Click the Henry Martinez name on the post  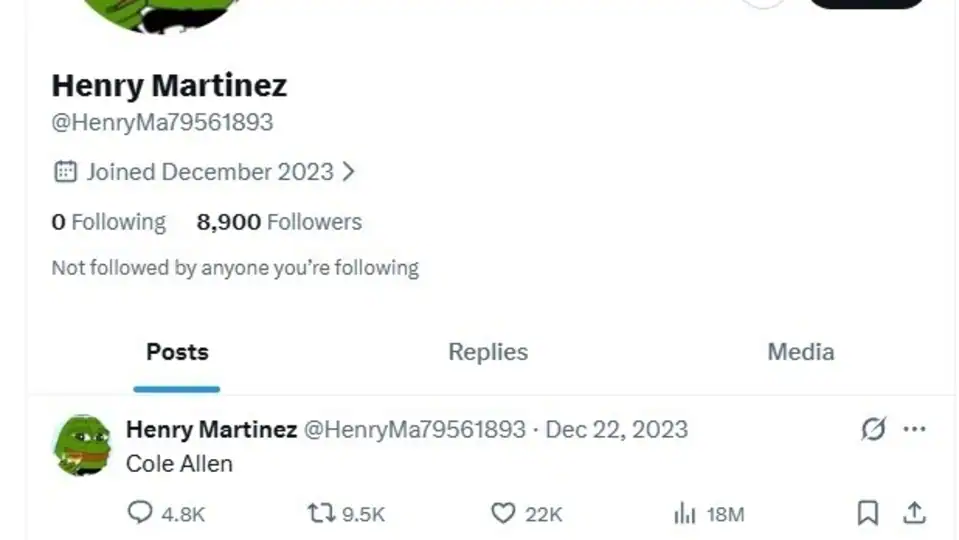pyautogui.click(x=211, y=430)
